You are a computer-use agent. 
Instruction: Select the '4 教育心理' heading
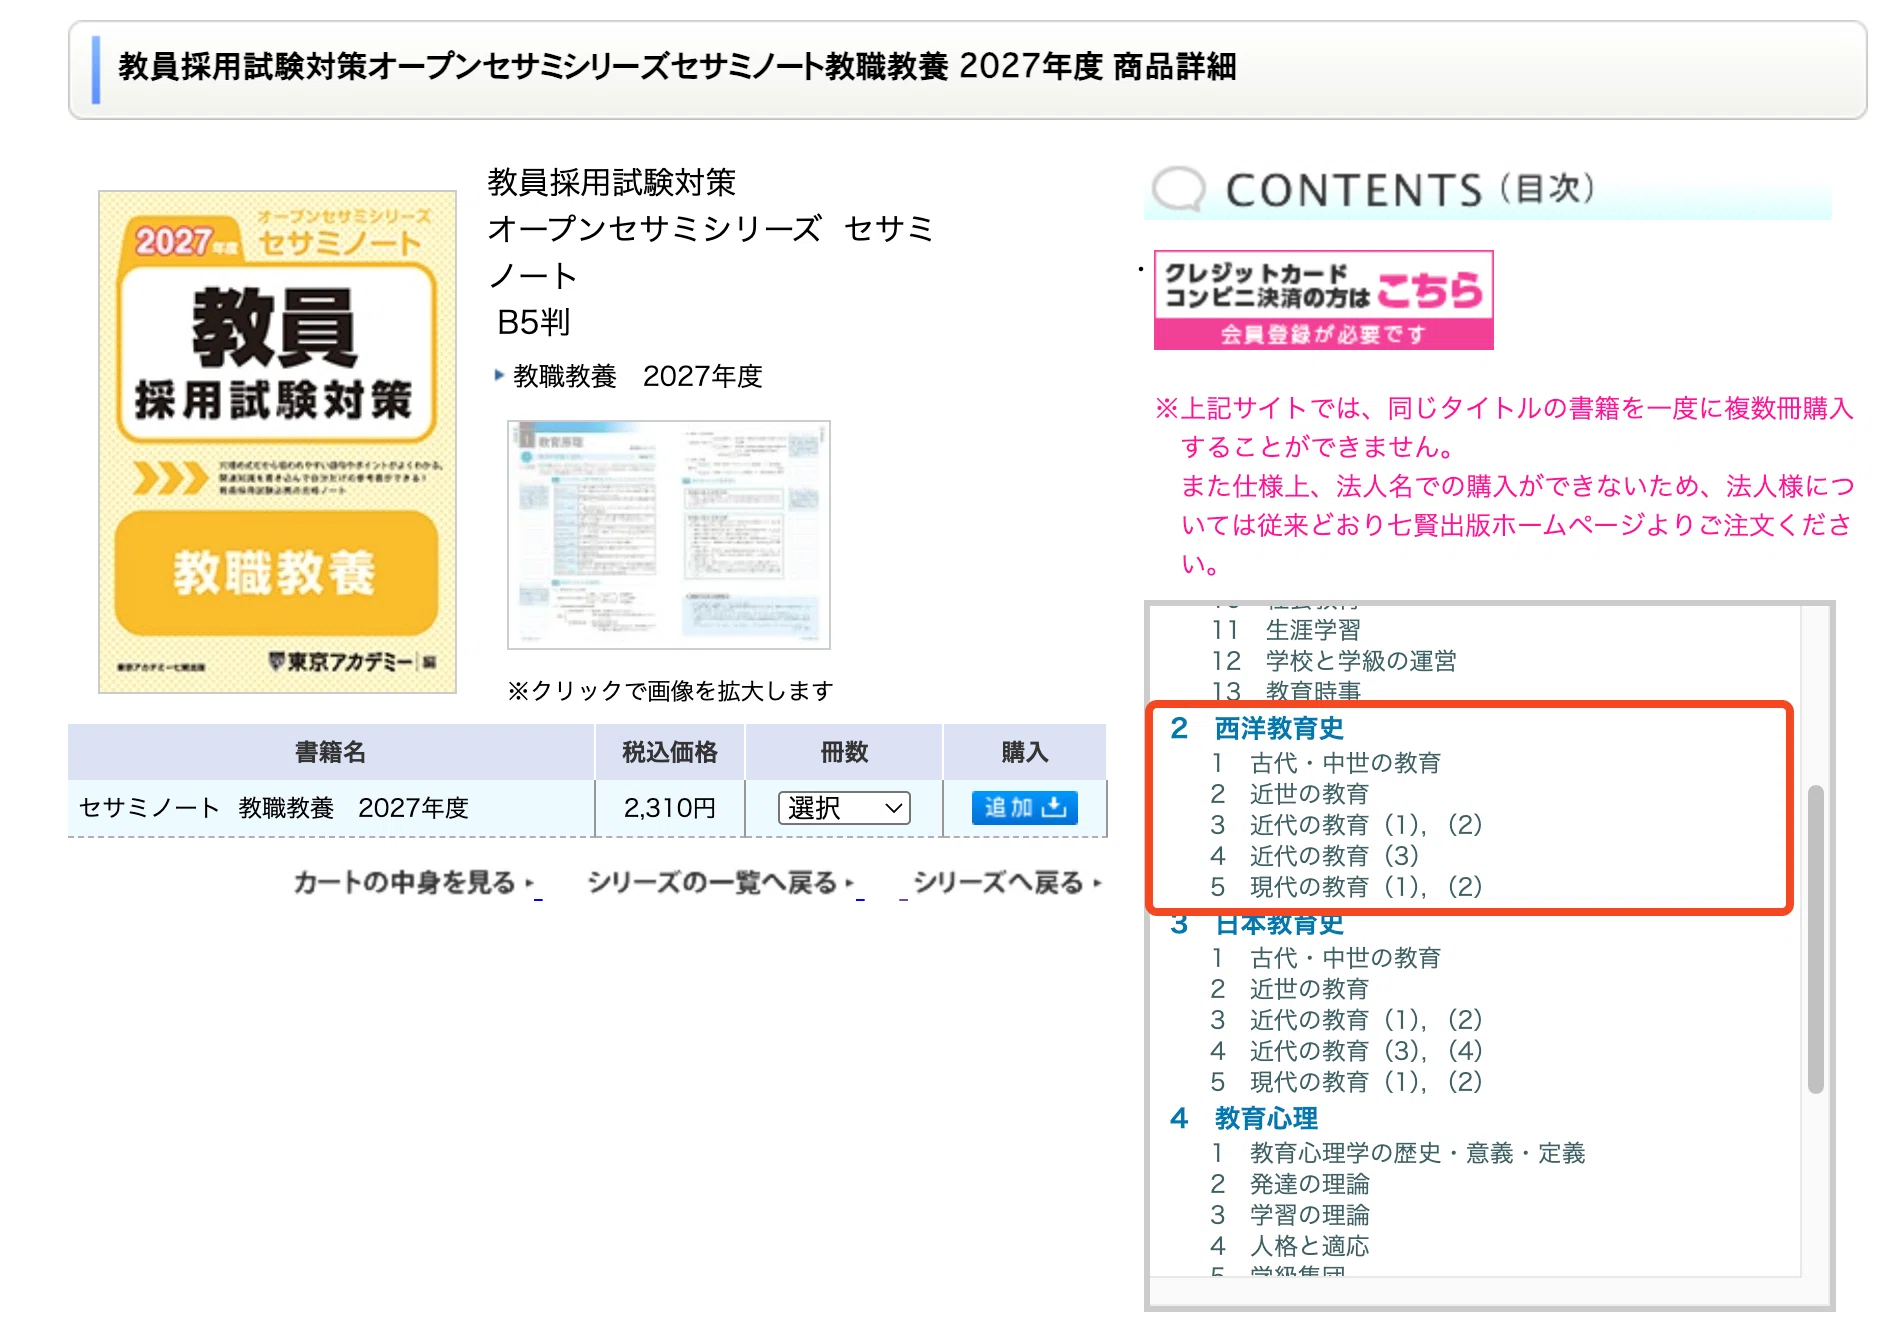point(1244,1119)
